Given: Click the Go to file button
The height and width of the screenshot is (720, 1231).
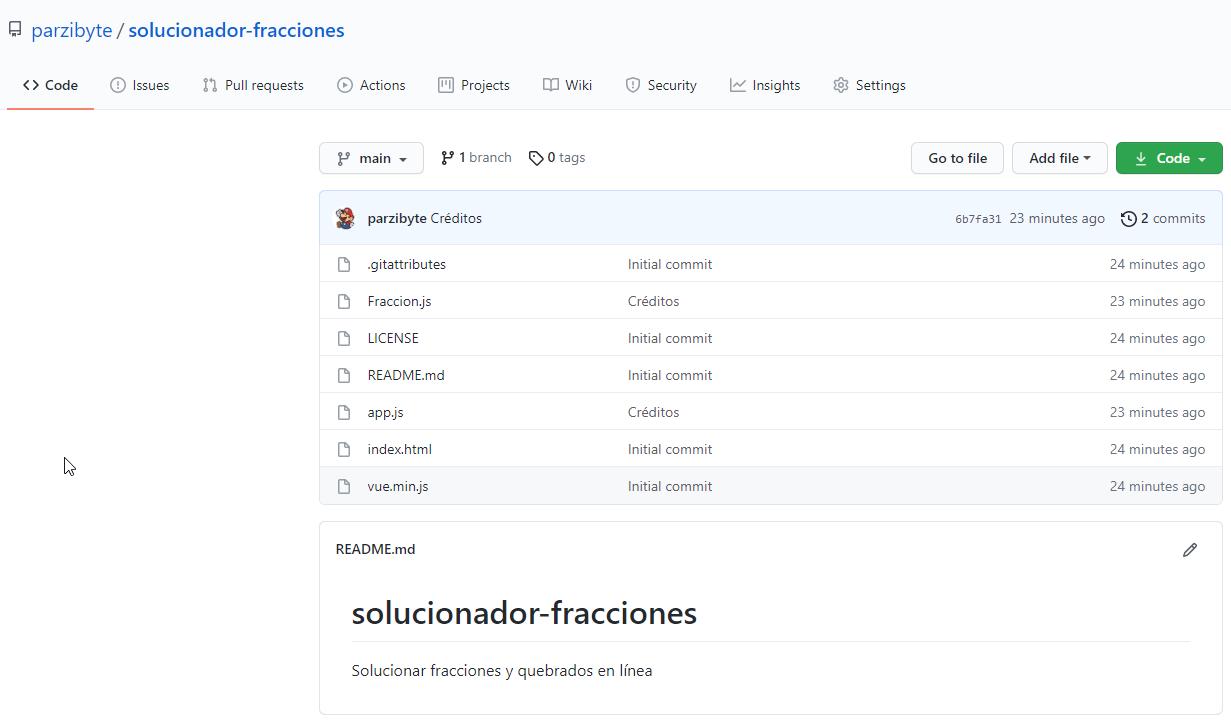Looking at the screenshot, I should pos(957,158).
